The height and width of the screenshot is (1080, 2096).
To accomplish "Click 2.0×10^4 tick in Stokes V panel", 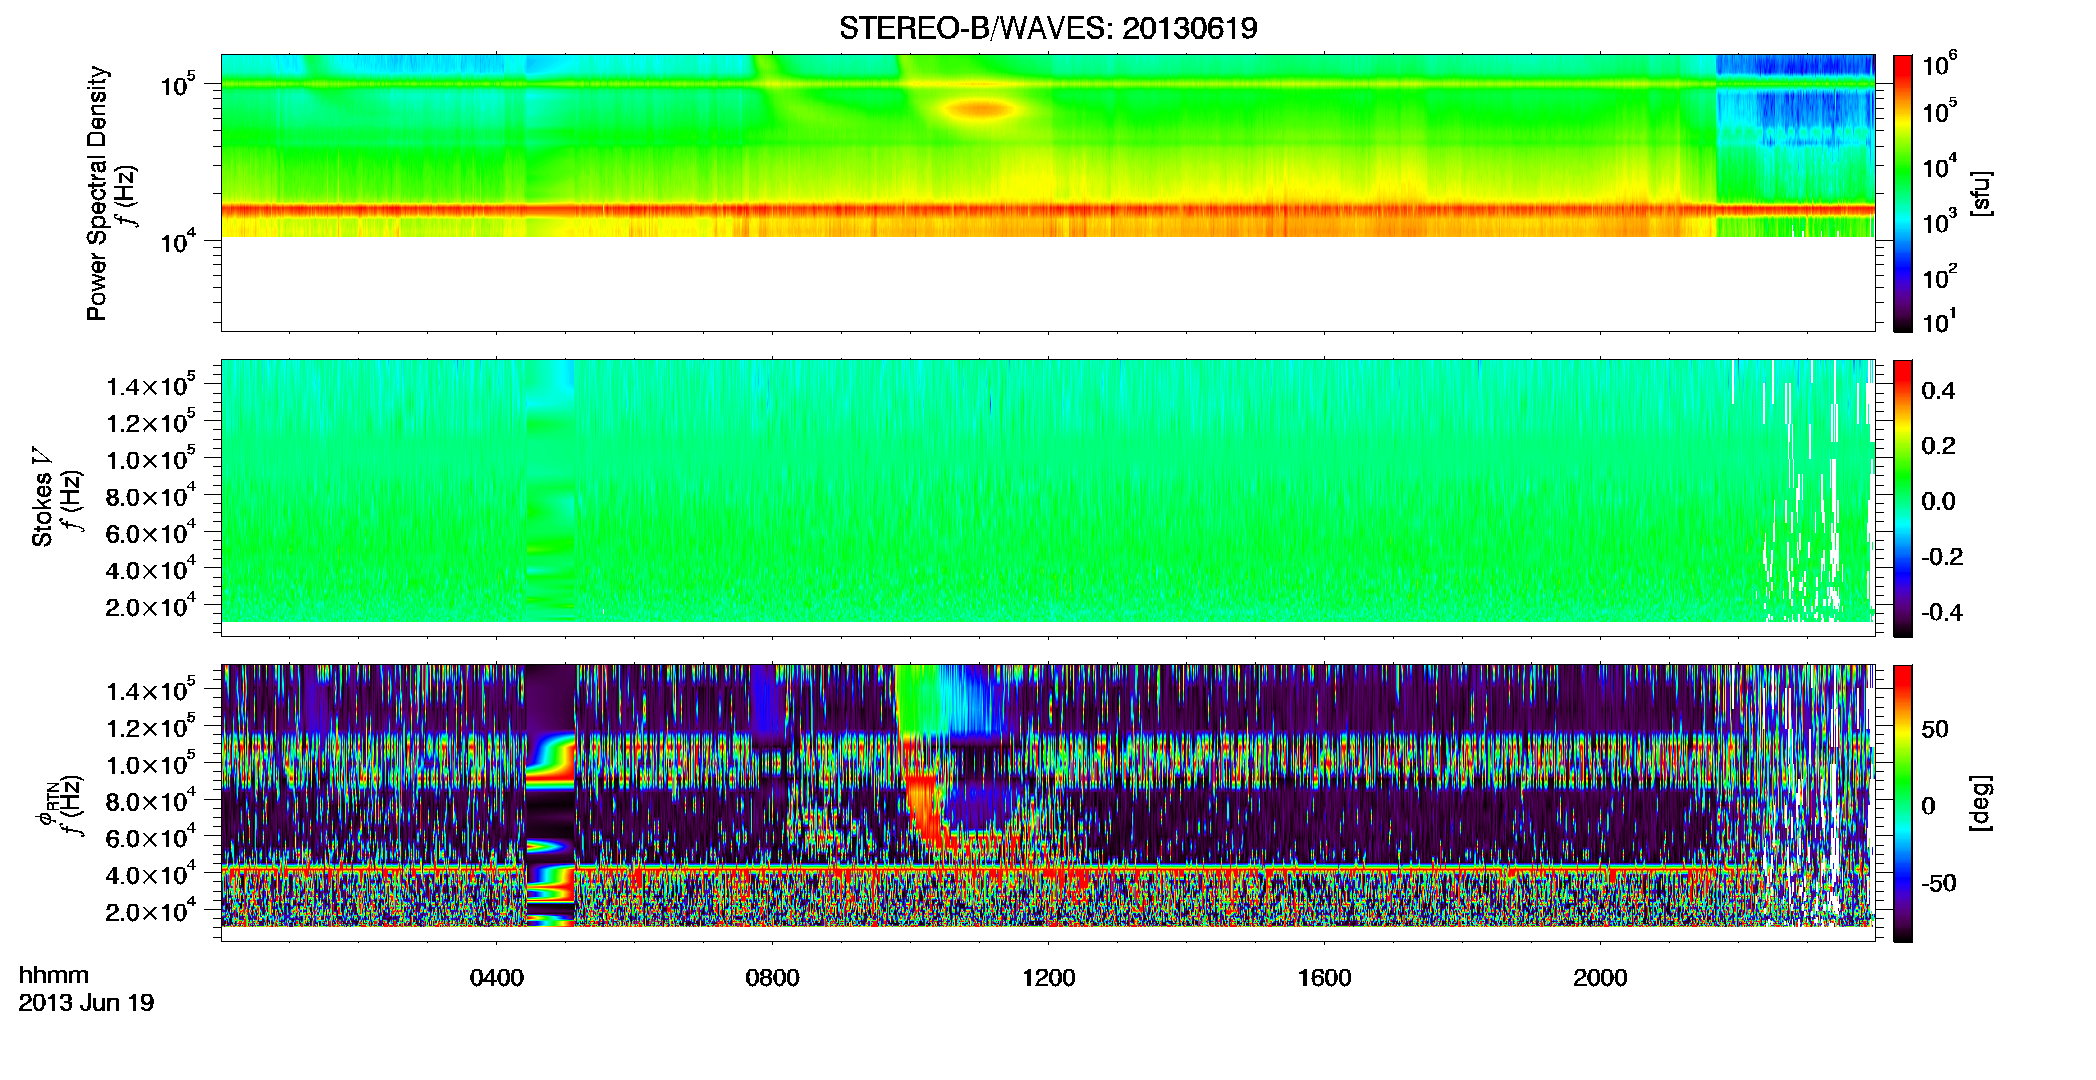I will [x=151, y=608].
